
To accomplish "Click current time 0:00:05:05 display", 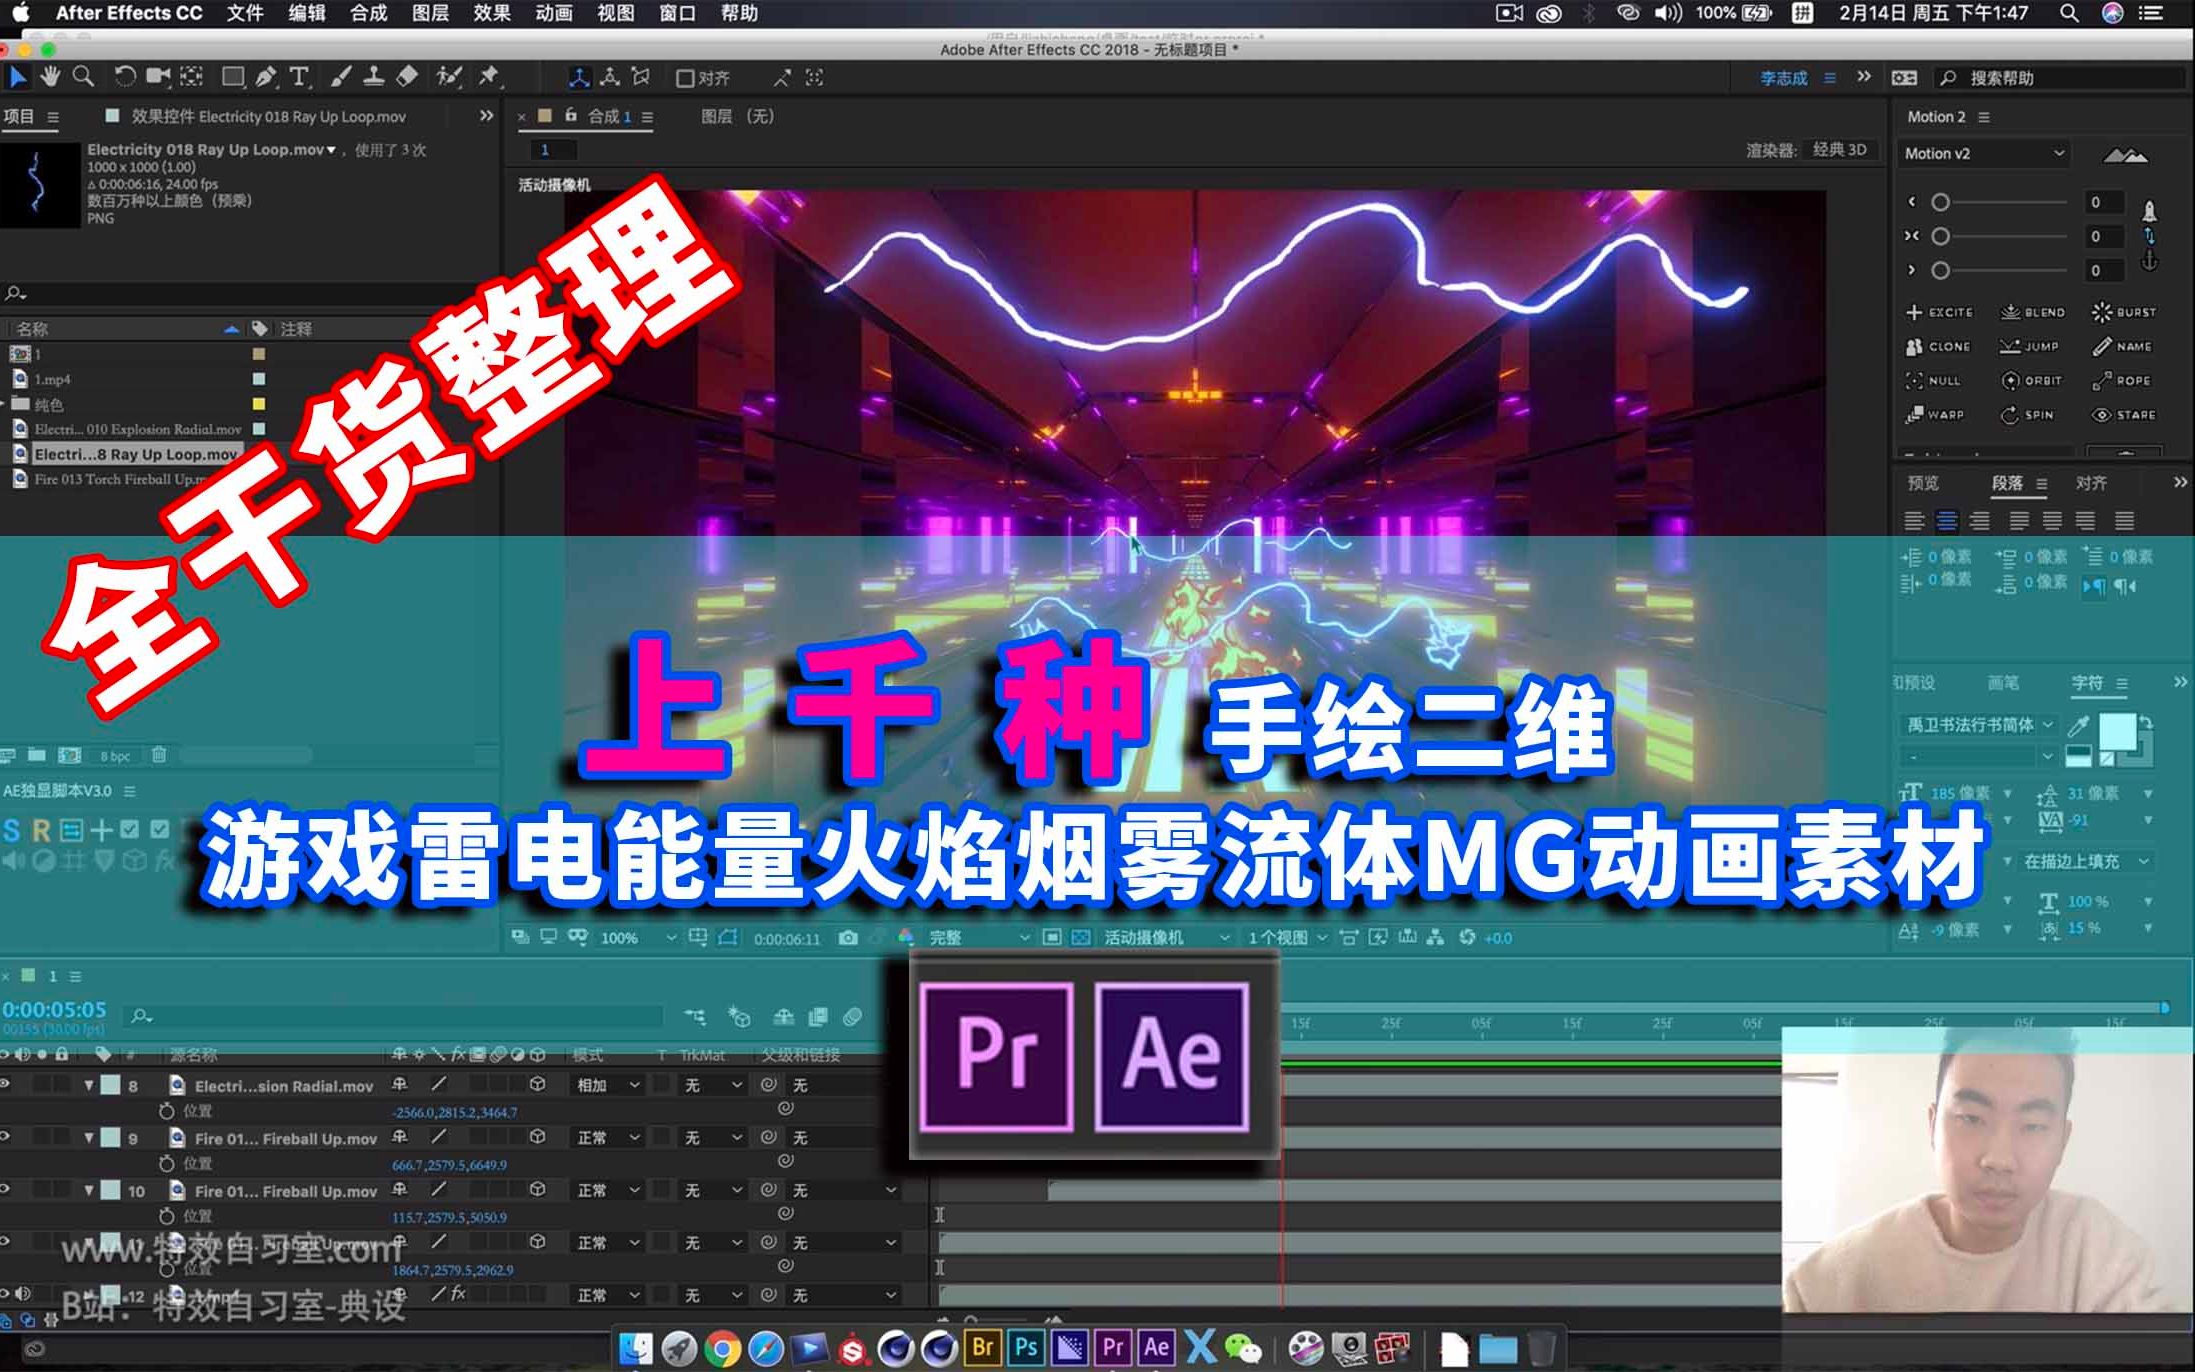I will (x=54, y=1009).
